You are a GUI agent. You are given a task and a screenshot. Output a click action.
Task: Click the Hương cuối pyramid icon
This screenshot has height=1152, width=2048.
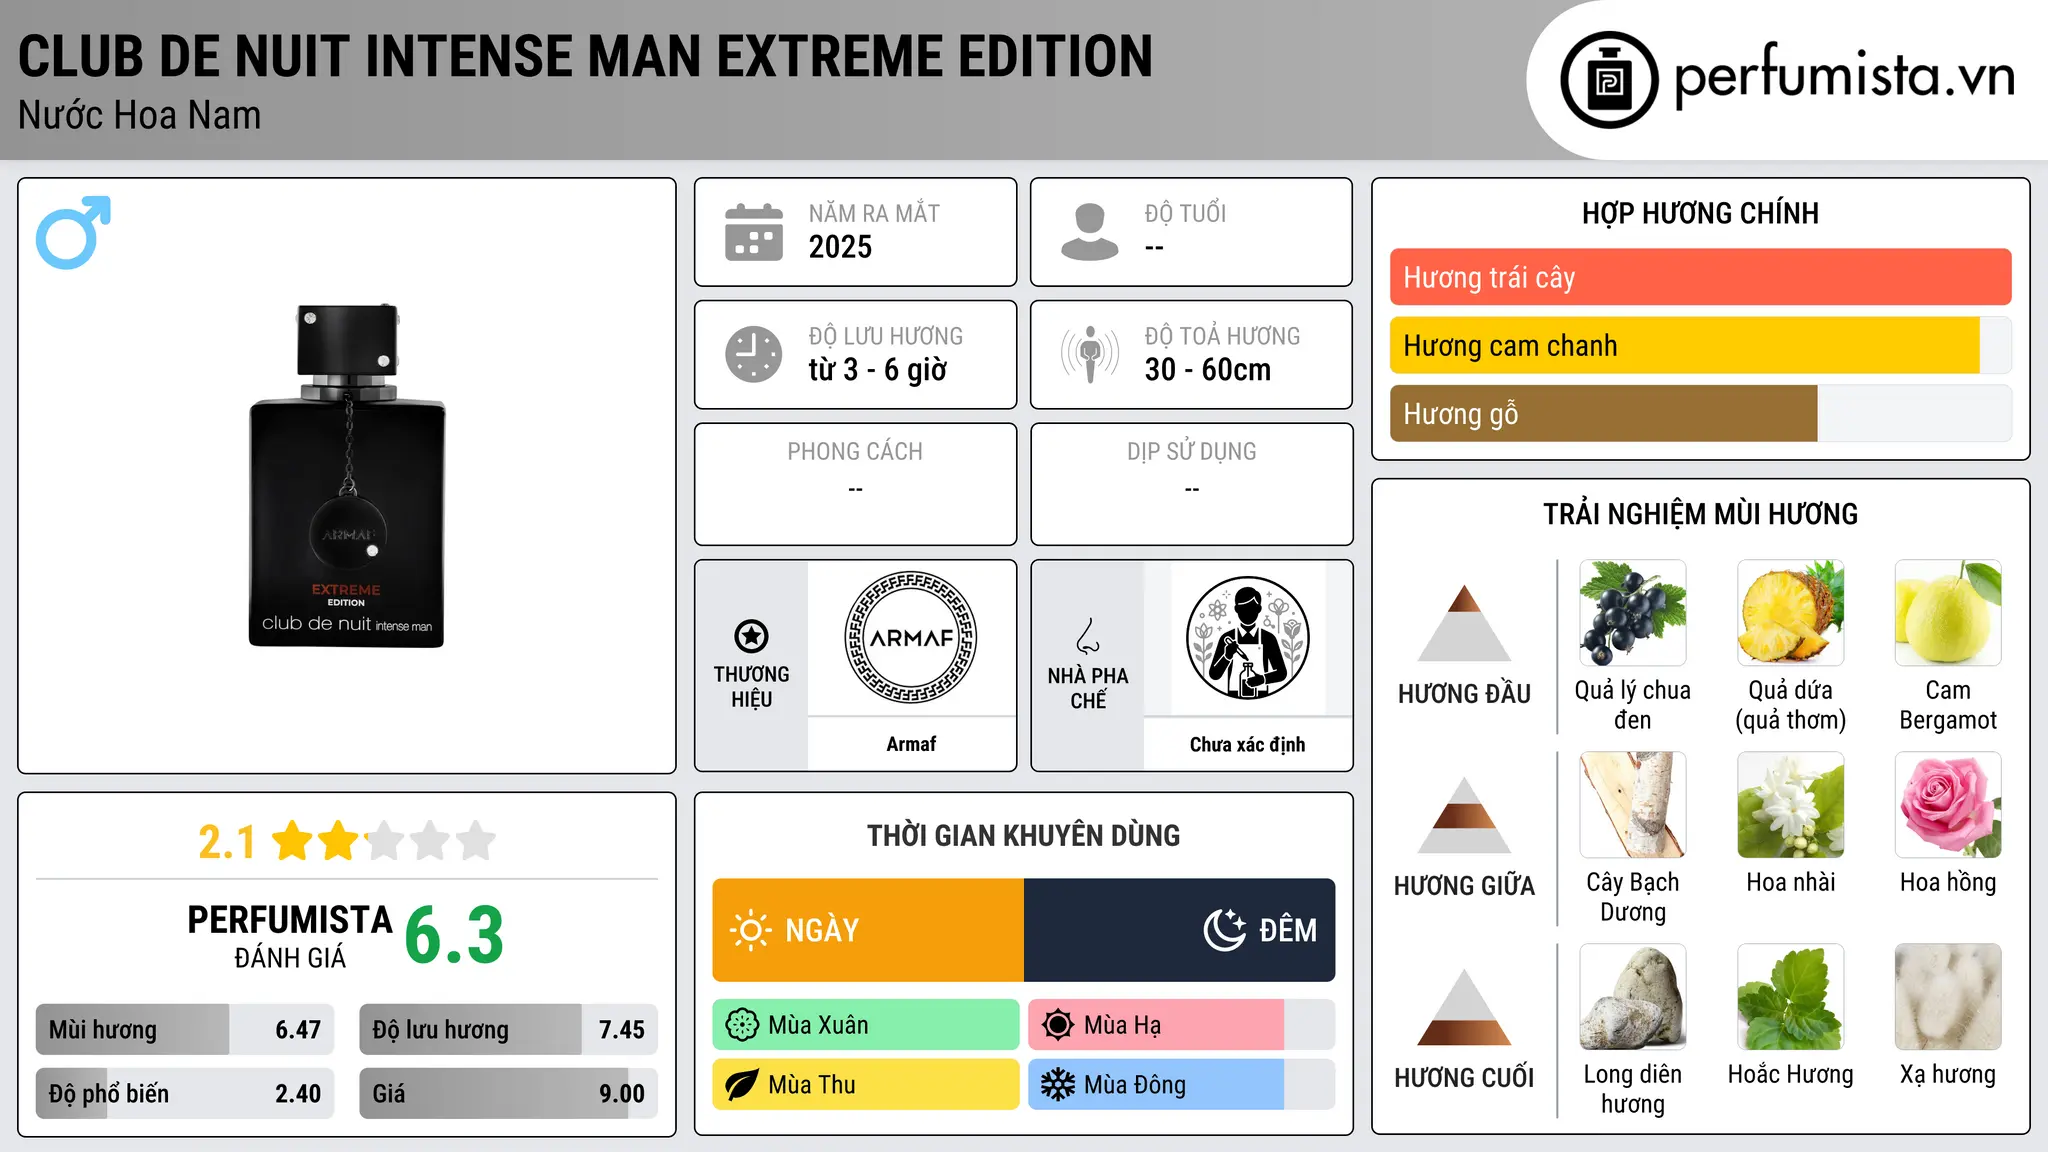click(x=1464, y=1006)
